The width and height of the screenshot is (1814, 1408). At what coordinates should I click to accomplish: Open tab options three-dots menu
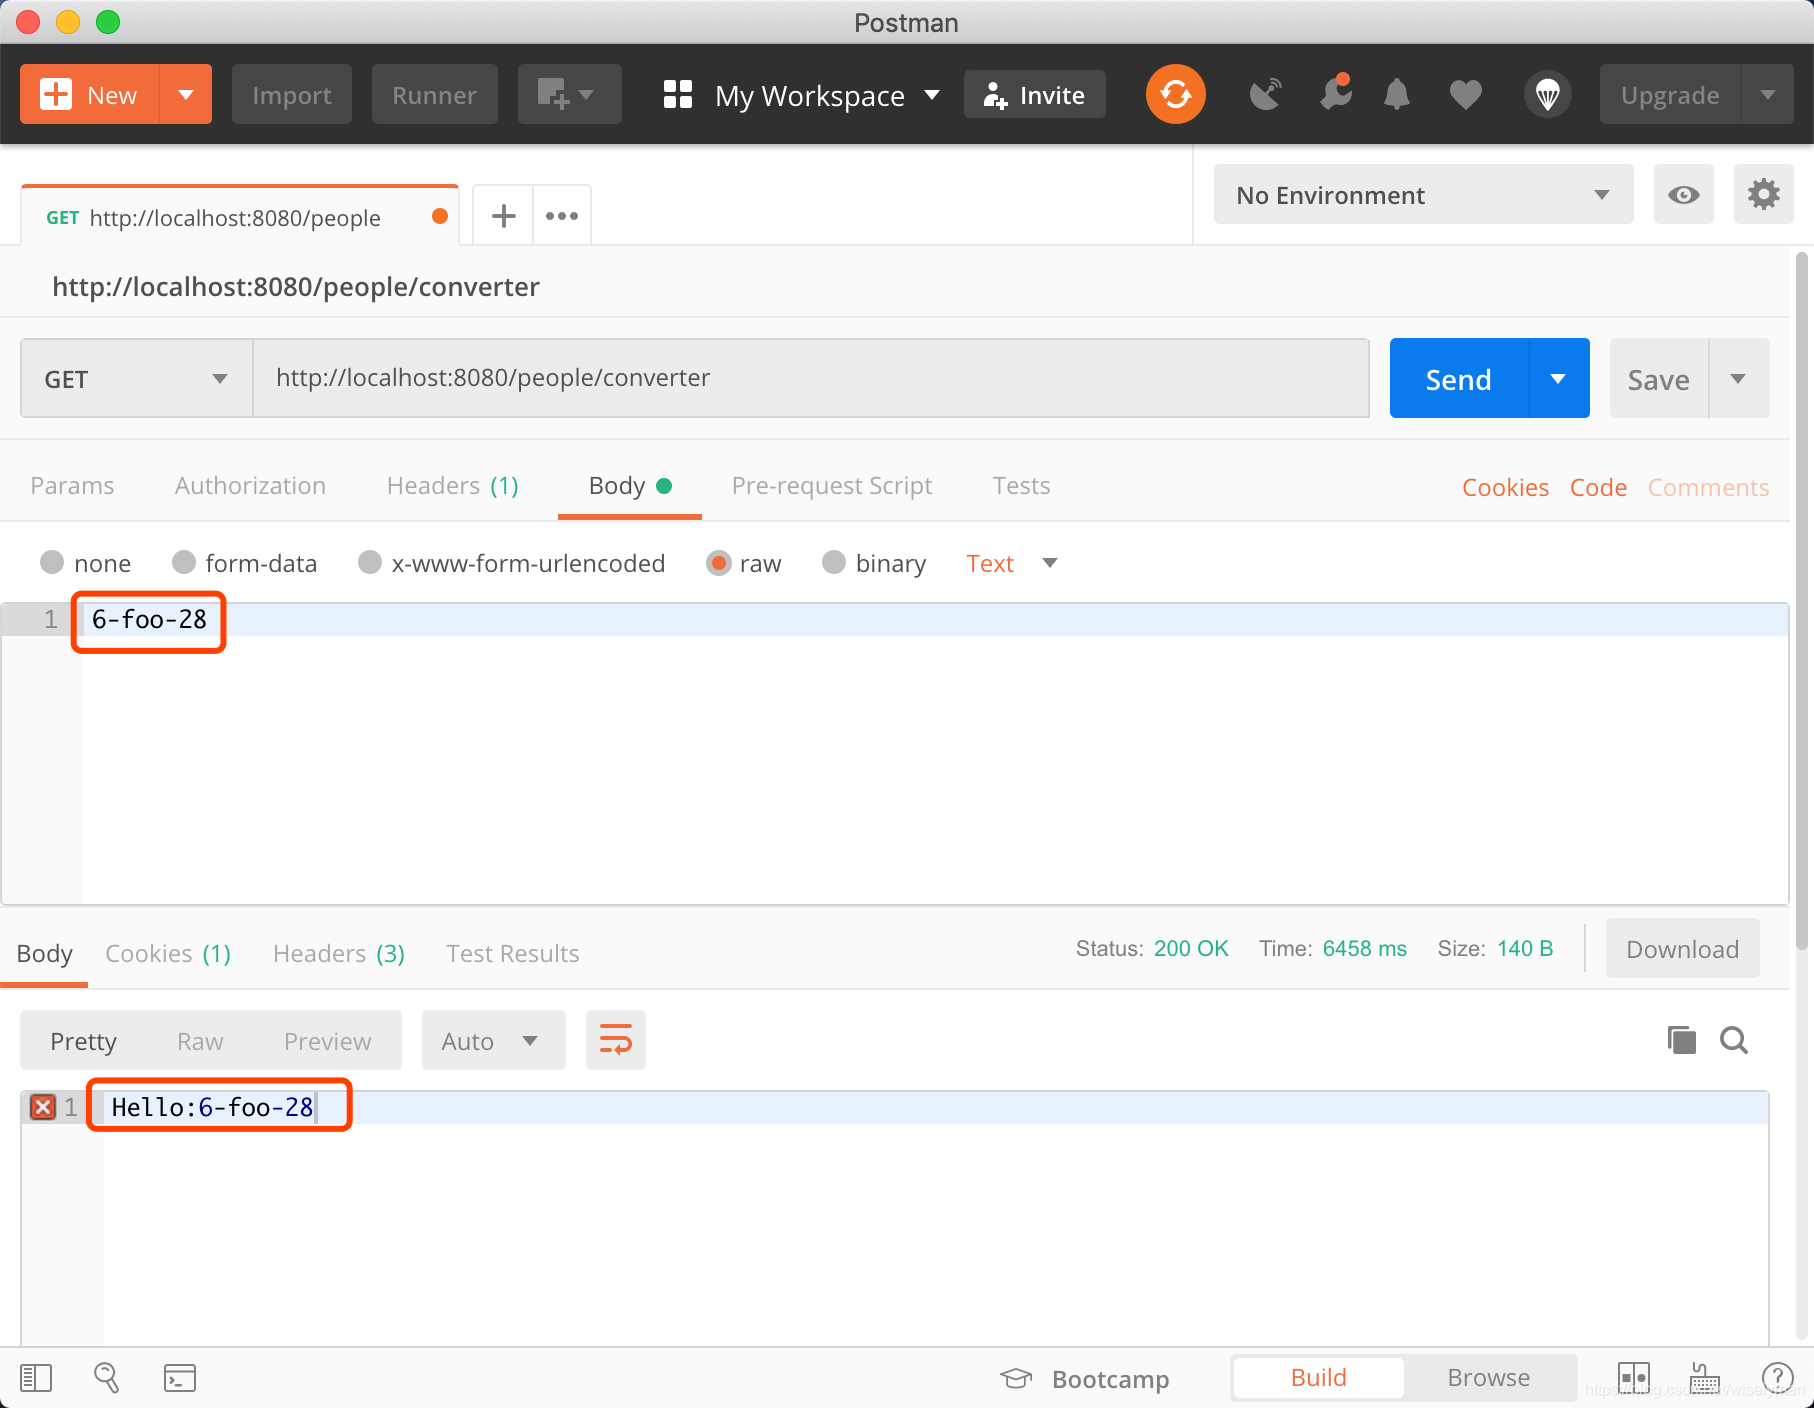tap(562, 216)
